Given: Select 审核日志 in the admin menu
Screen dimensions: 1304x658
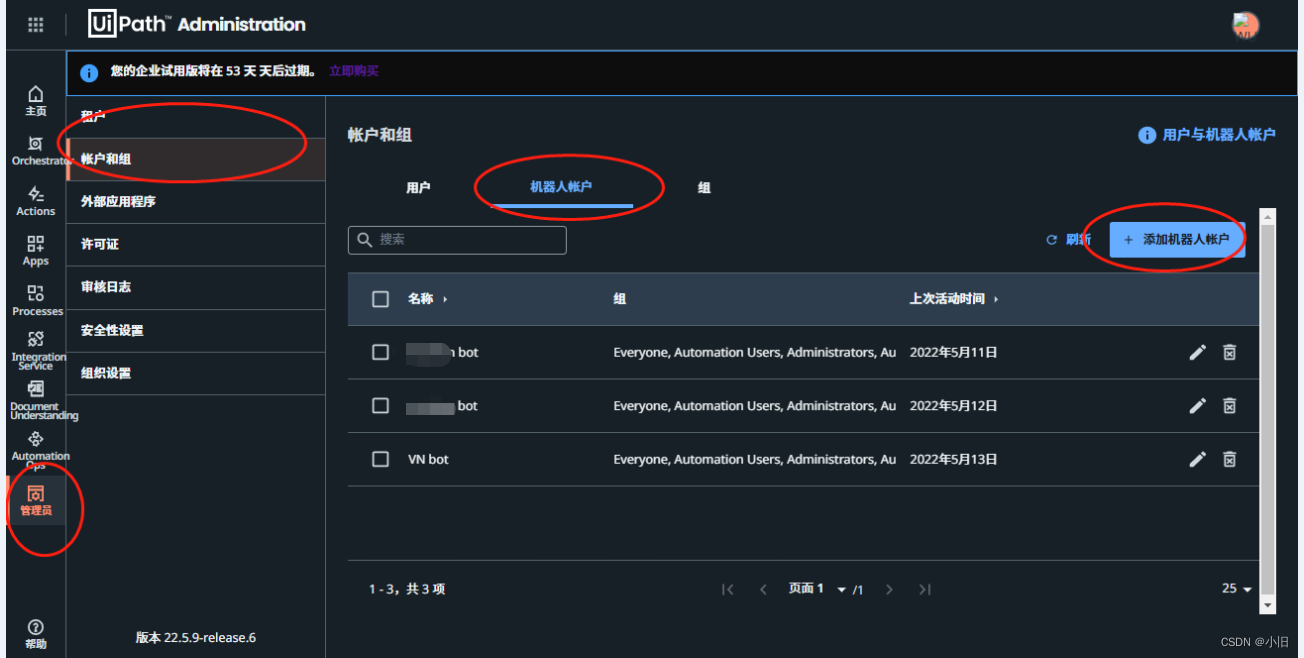Looking at the screenshot, I should coord(196,288).
